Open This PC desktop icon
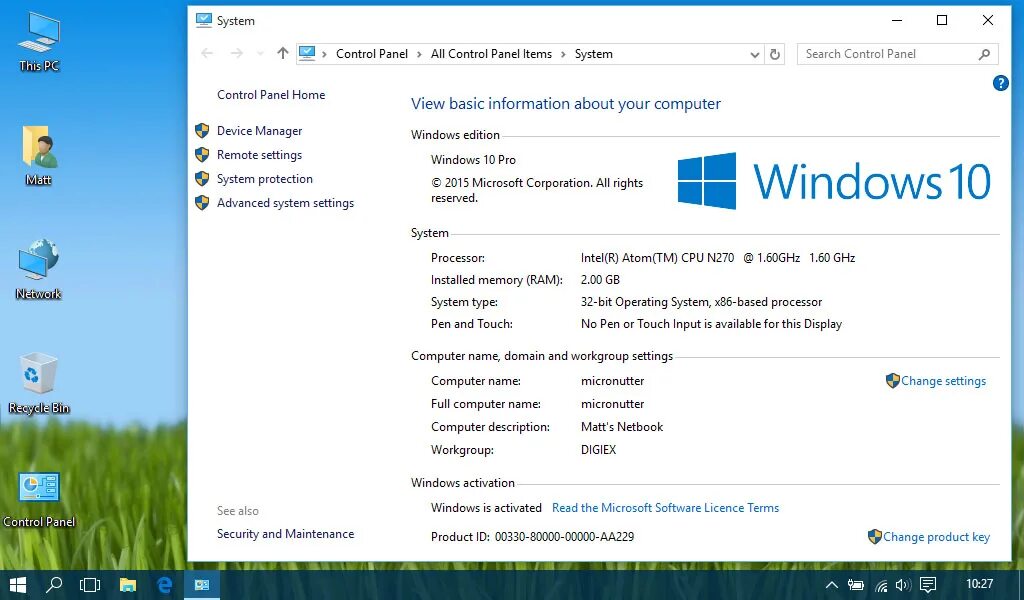 (x=39, y=41)
